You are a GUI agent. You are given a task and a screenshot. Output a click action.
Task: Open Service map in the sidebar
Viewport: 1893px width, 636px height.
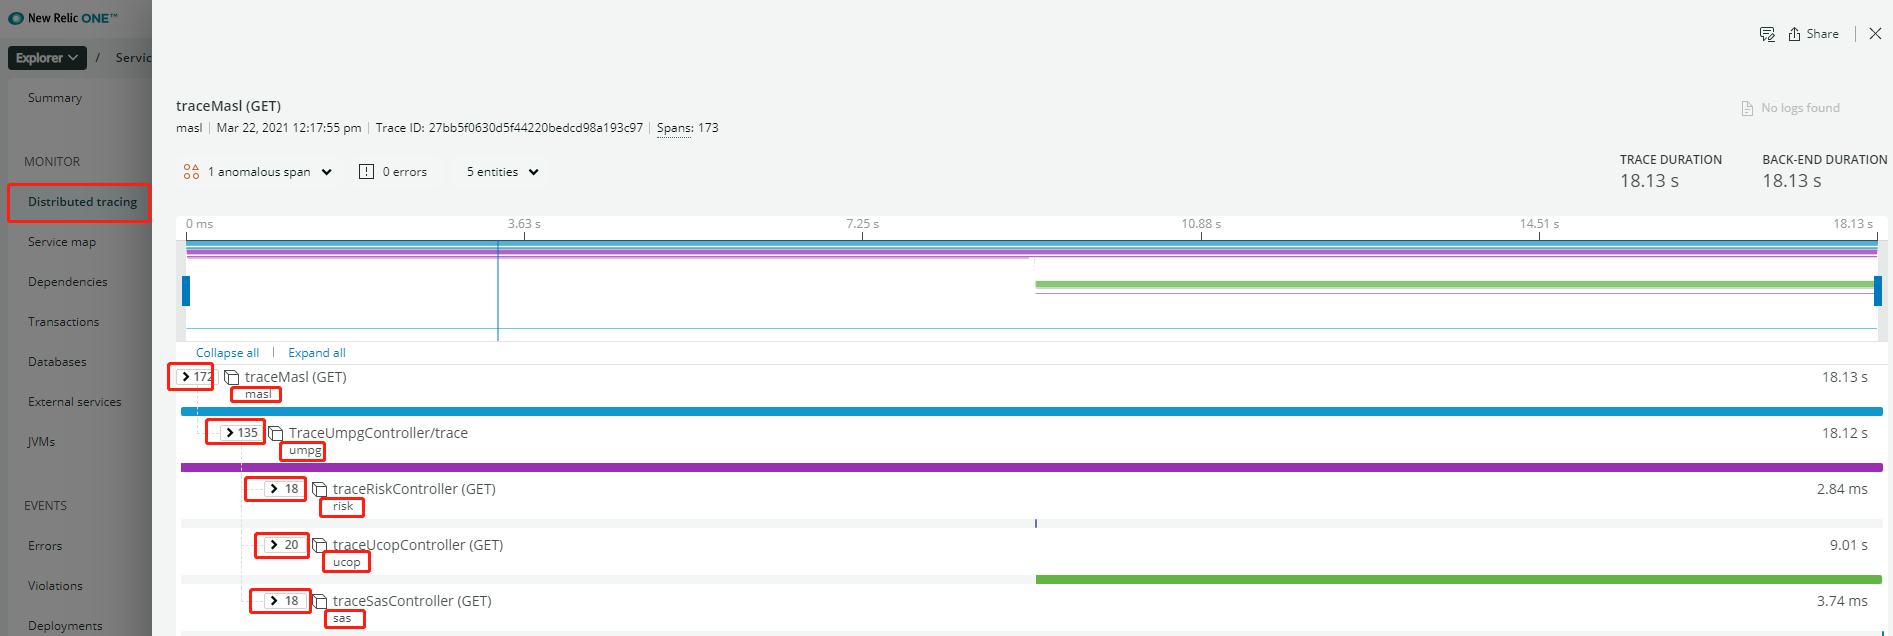point(62,242)
